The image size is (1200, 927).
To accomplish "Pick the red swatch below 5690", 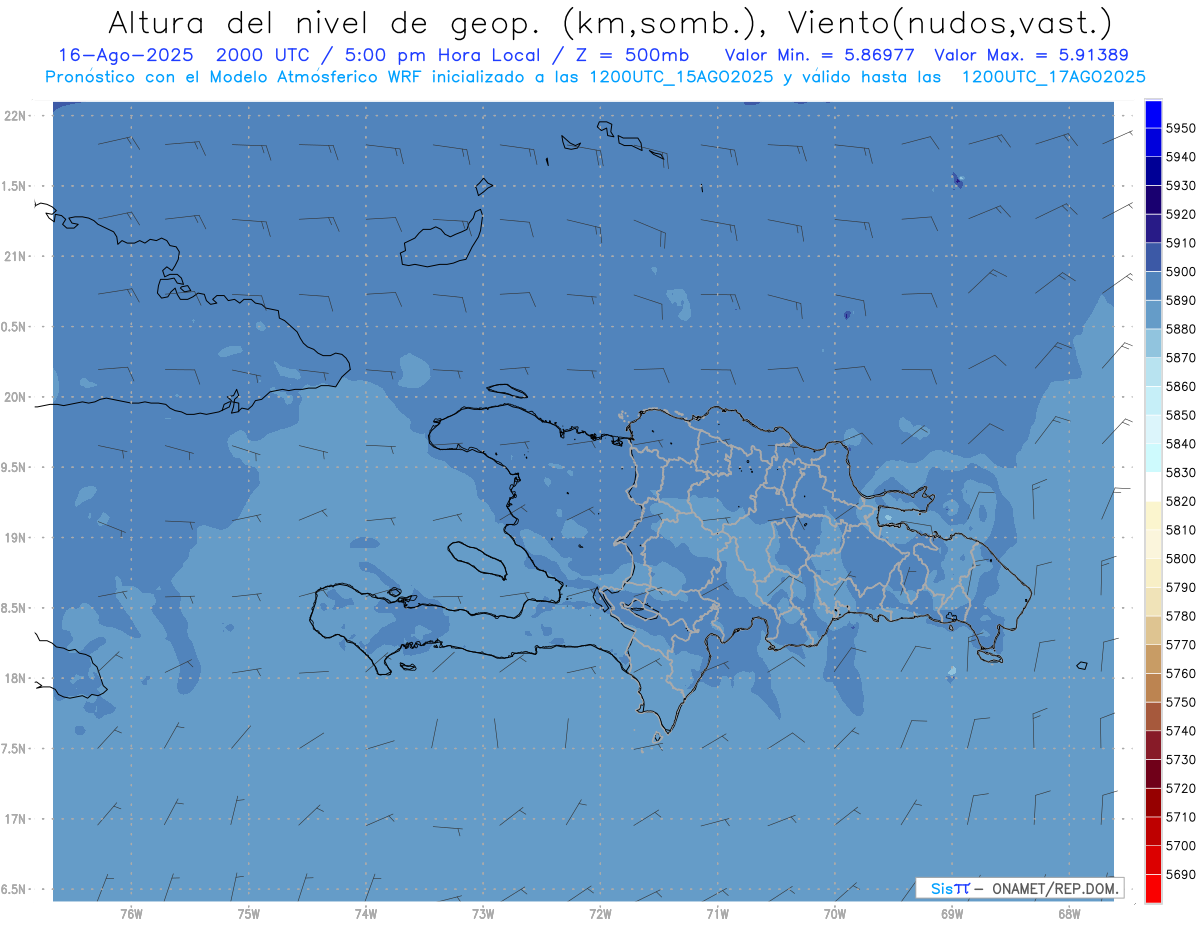I will (1153, 888).
